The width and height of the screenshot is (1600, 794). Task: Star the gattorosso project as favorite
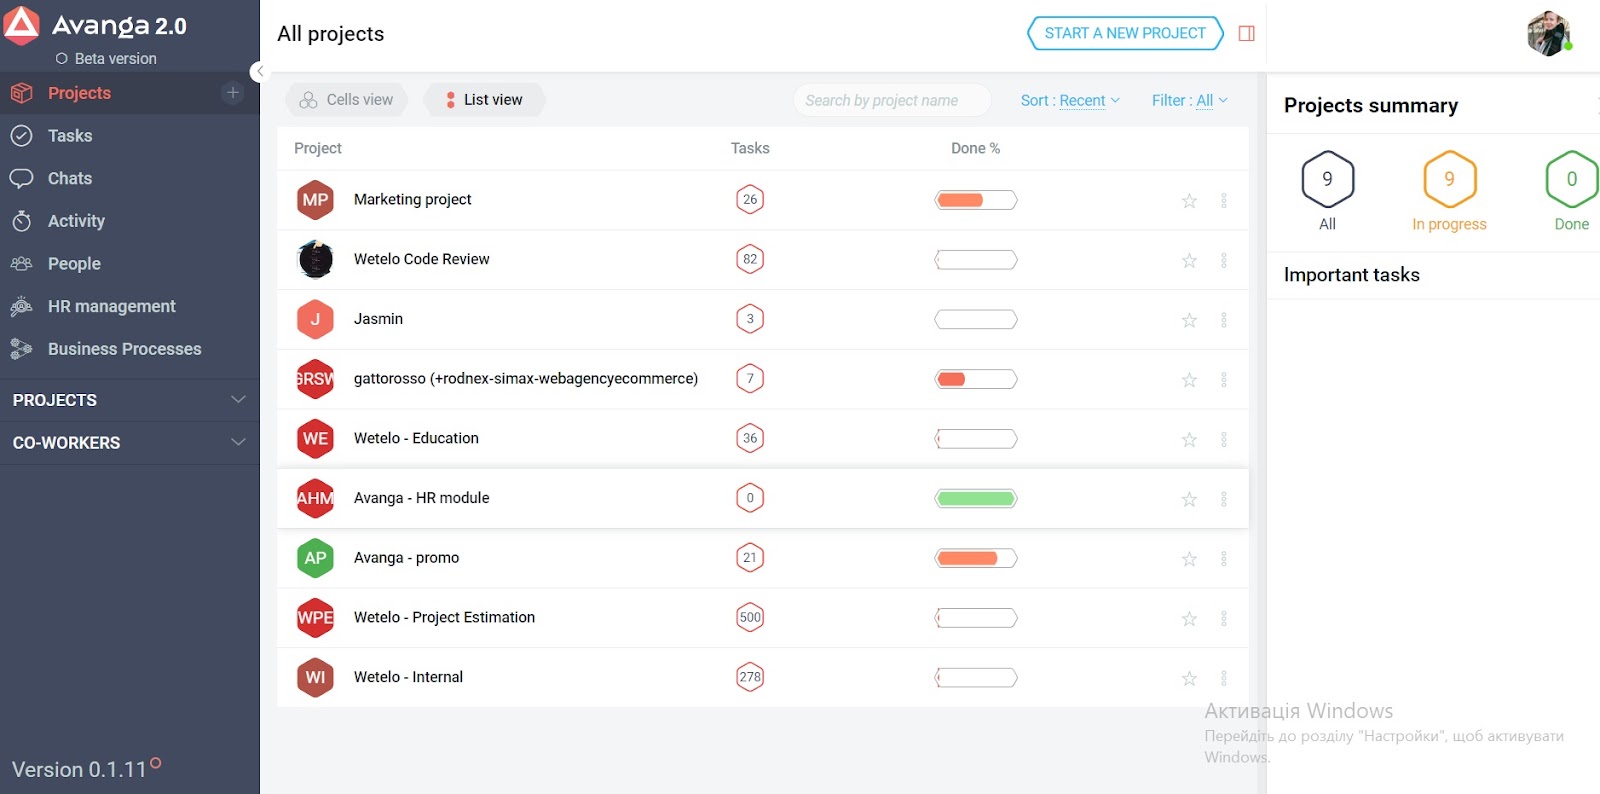click(1189, 380)
